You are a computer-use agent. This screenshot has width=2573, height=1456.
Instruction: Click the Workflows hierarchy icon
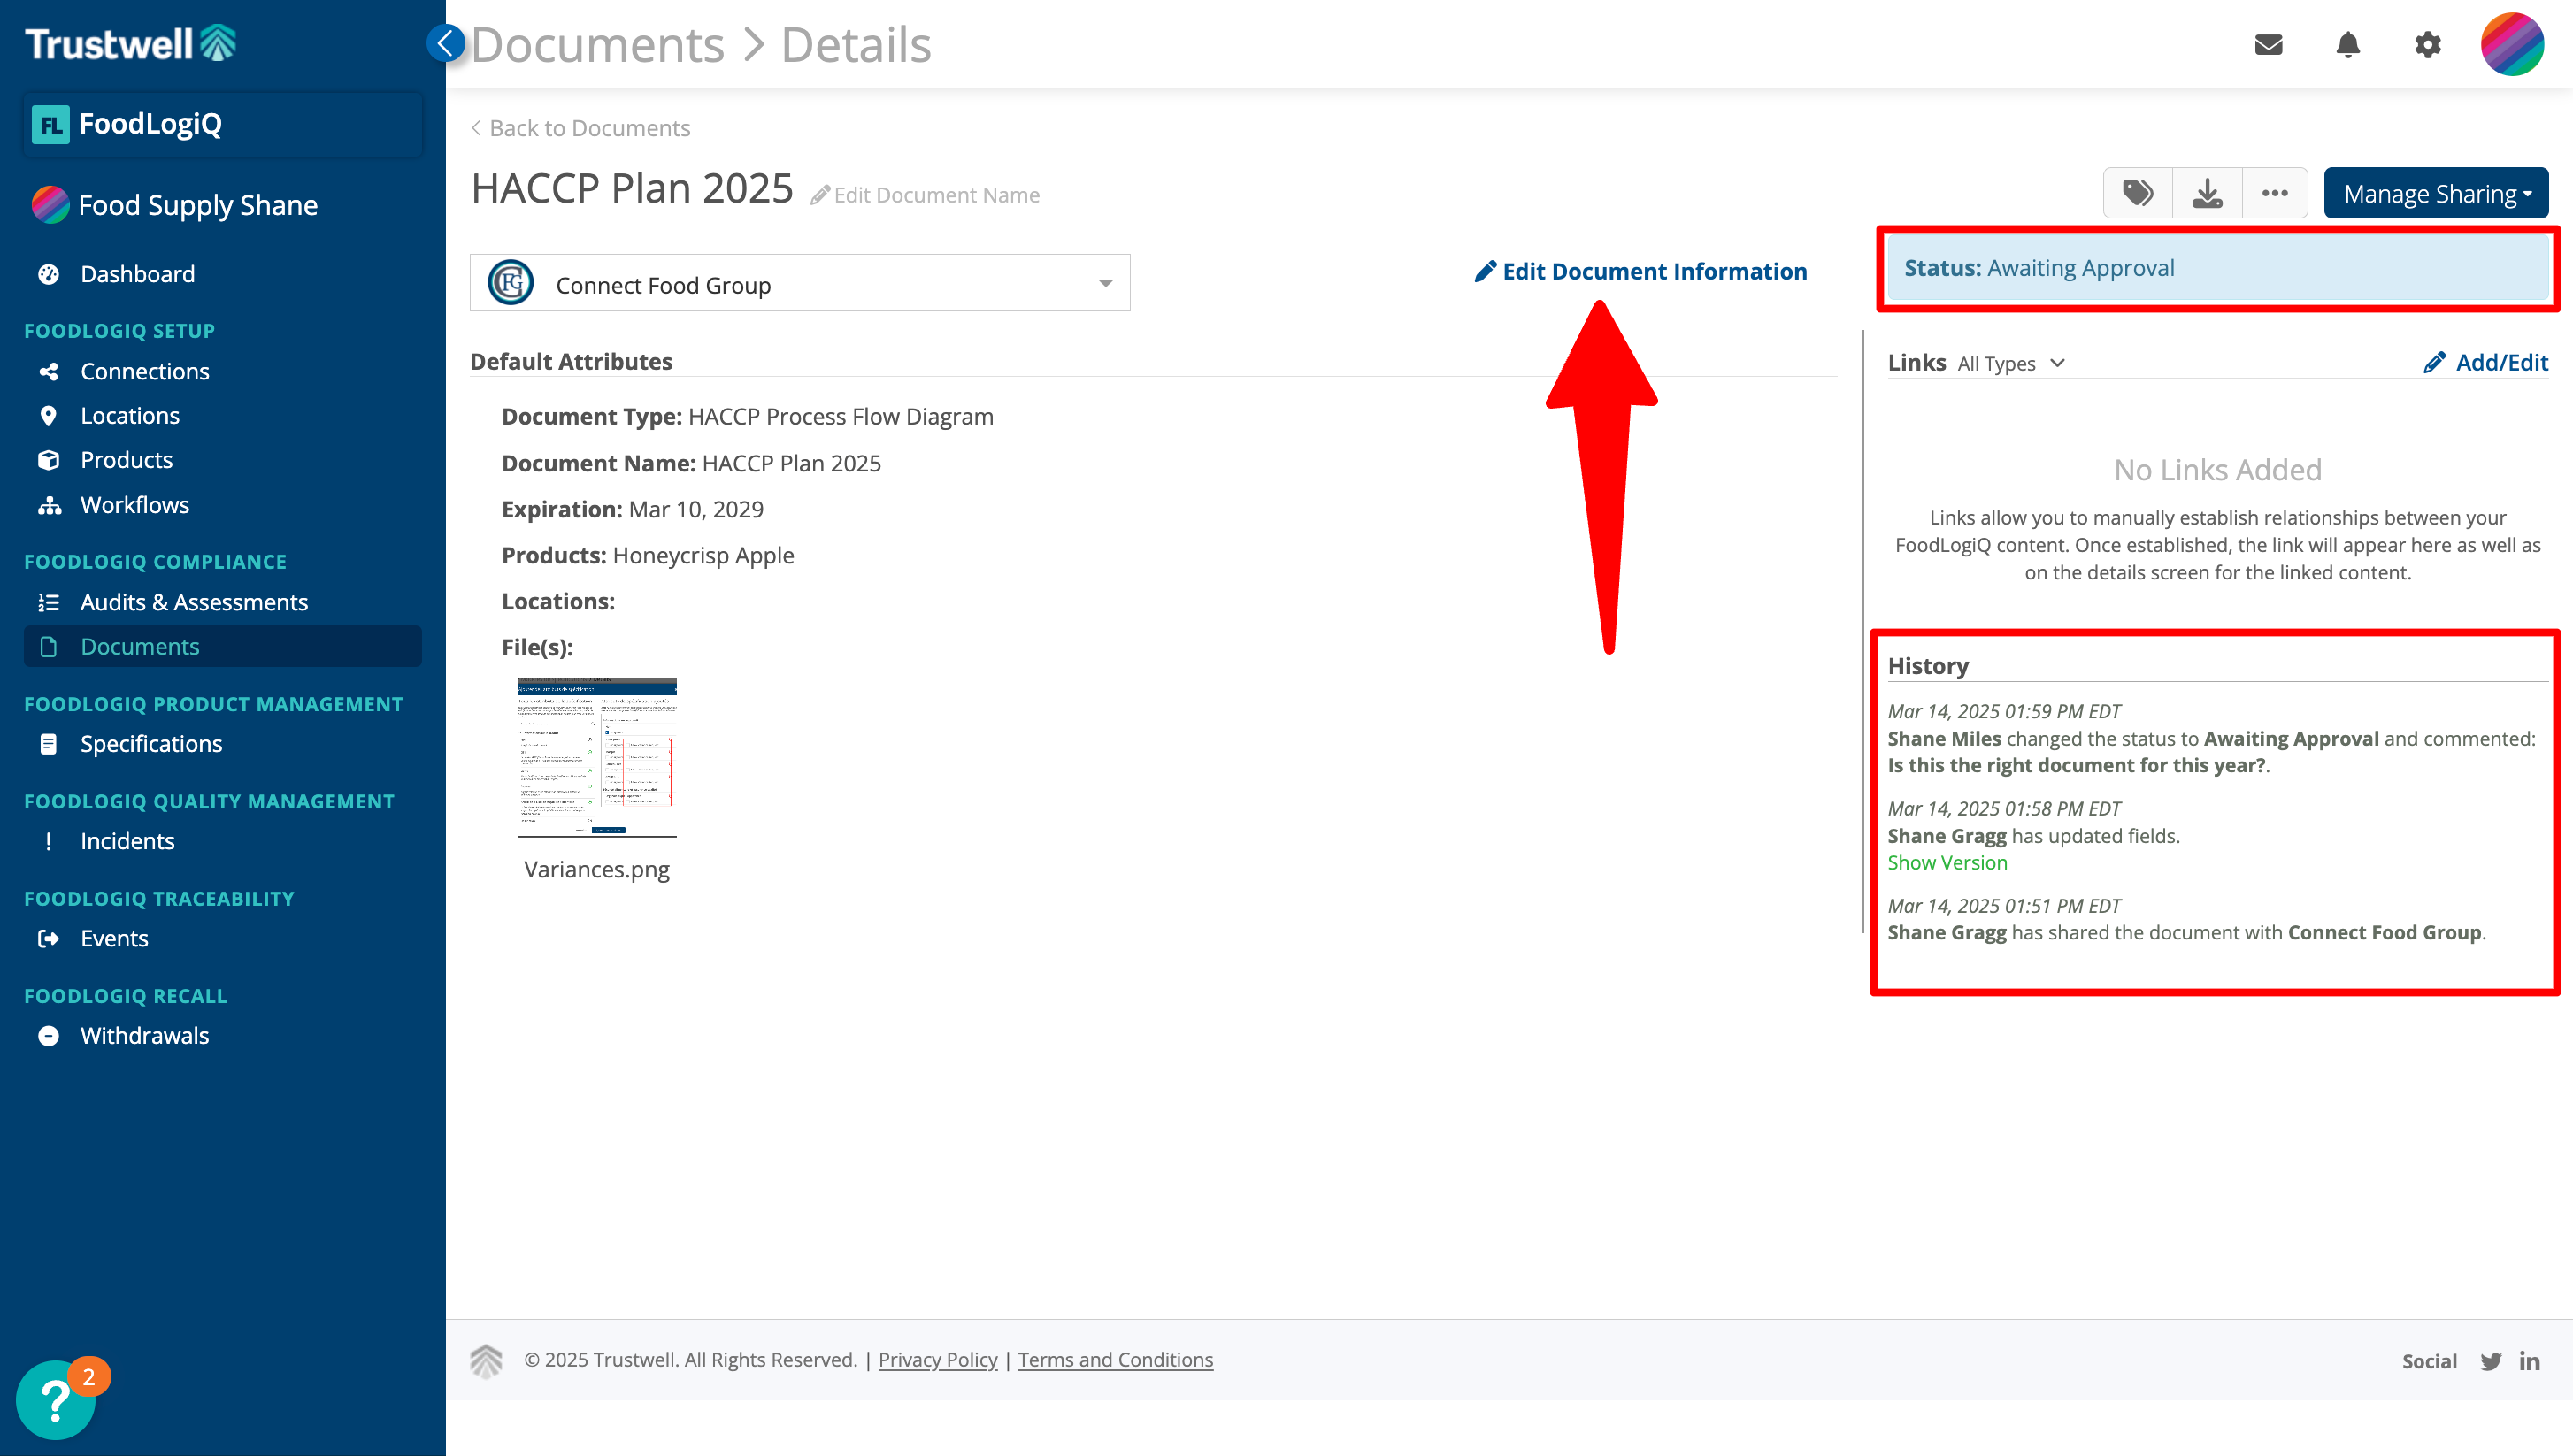pyautogui.click(x=49, y=505)
